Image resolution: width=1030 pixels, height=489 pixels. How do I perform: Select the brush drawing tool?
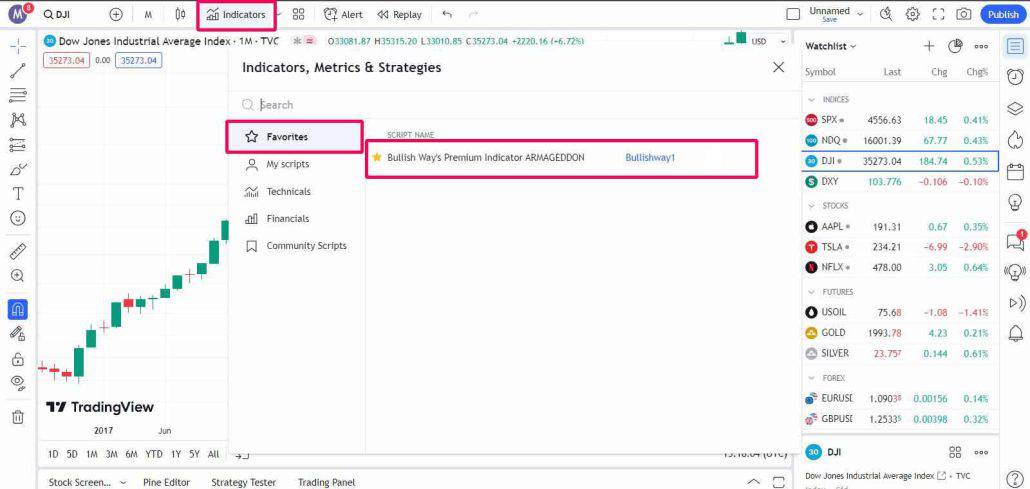point(18,170)
